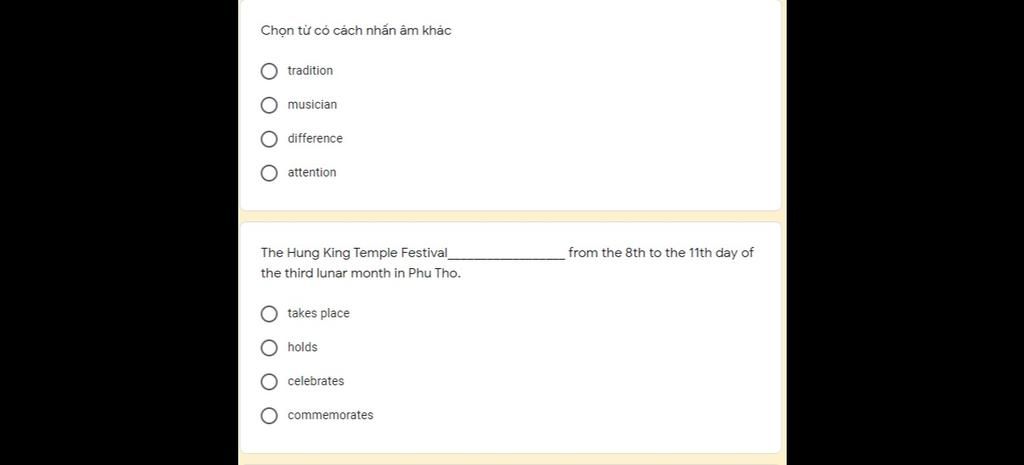Choose the 'holds' radio button
The width and height of the screenshot is (1024, 465).
pos(269,348)
